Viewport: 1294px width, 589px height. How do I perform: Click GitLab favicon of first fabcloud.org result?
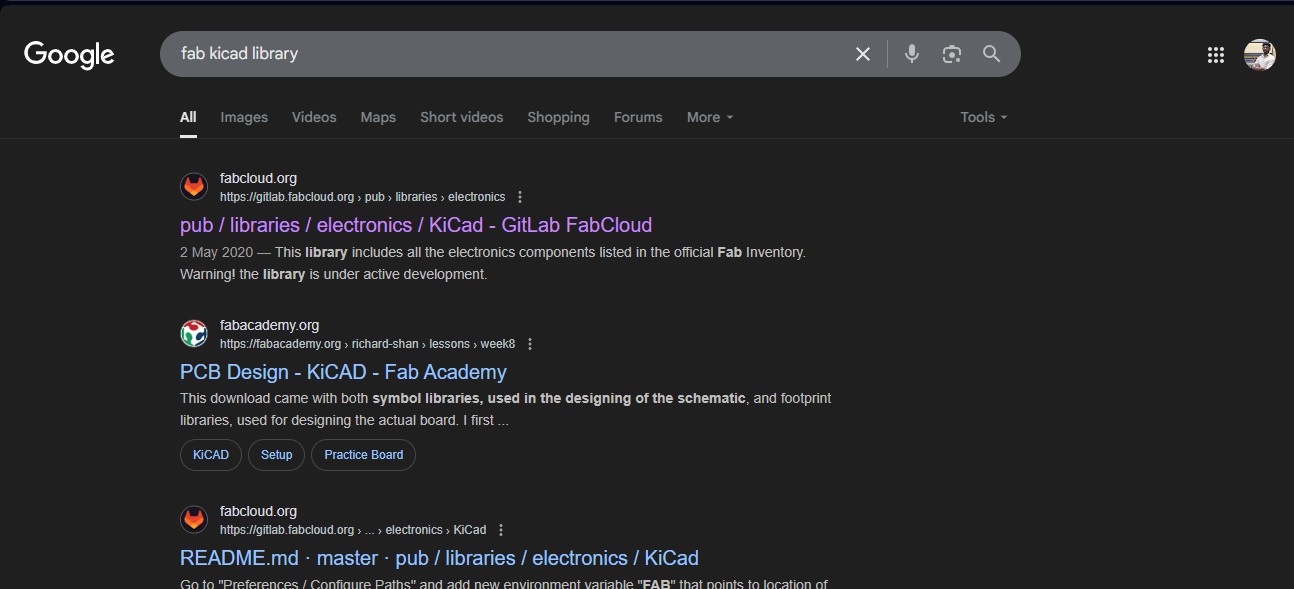pos(194,187)
